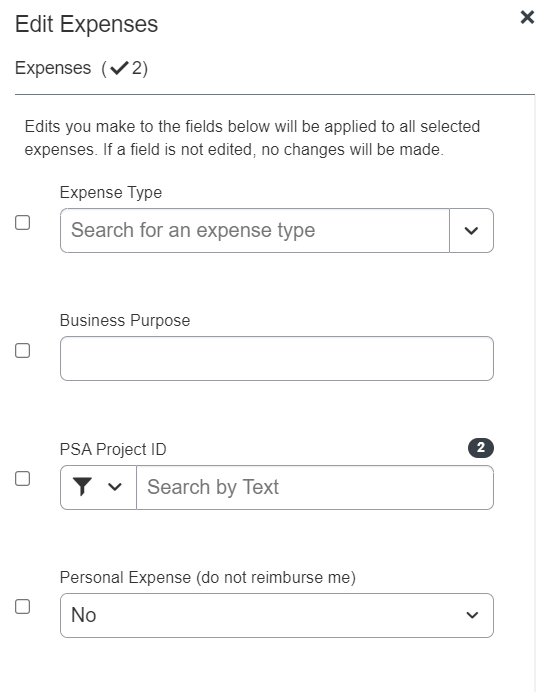Click the Expense Type label

tap(111, 193)
